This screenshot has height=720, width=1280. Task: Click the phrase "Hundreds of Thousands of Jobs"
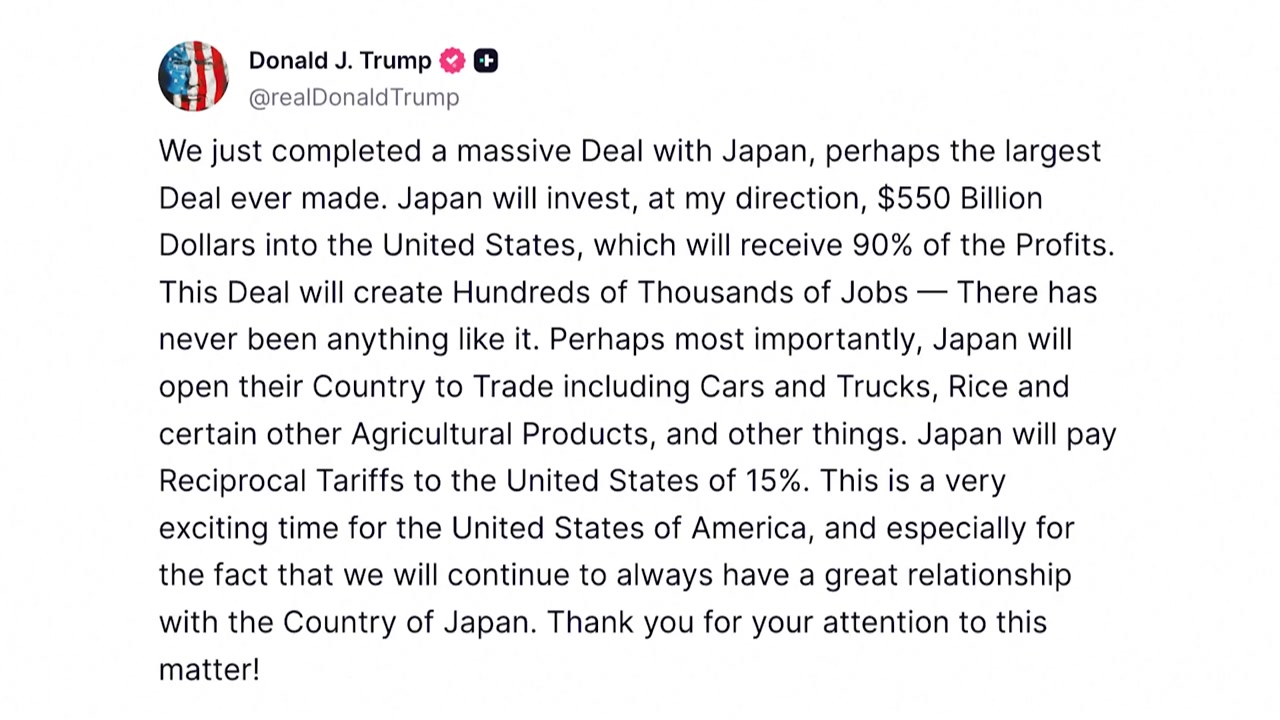point(680,292)
